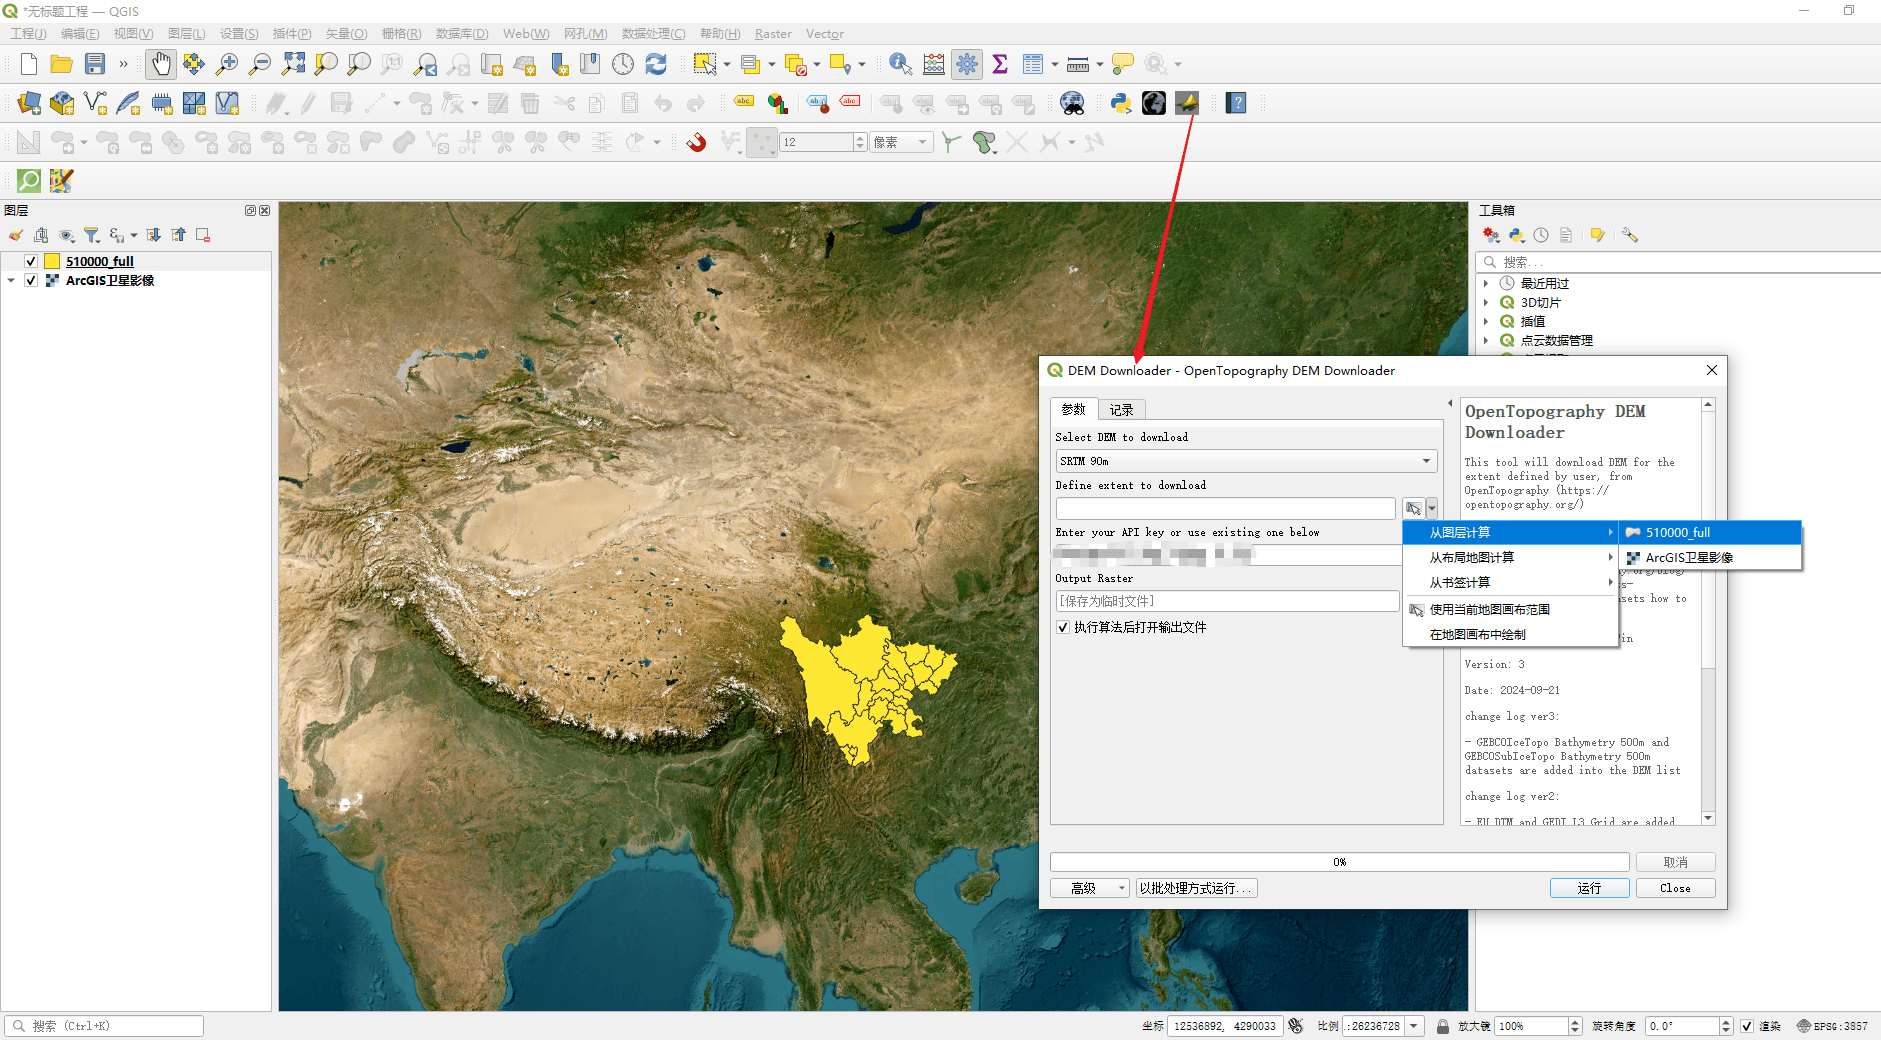Click the Save Project floppy icon
Image resolution: width=1881 pixels, height=1040 pixels.
coord(95,64)
